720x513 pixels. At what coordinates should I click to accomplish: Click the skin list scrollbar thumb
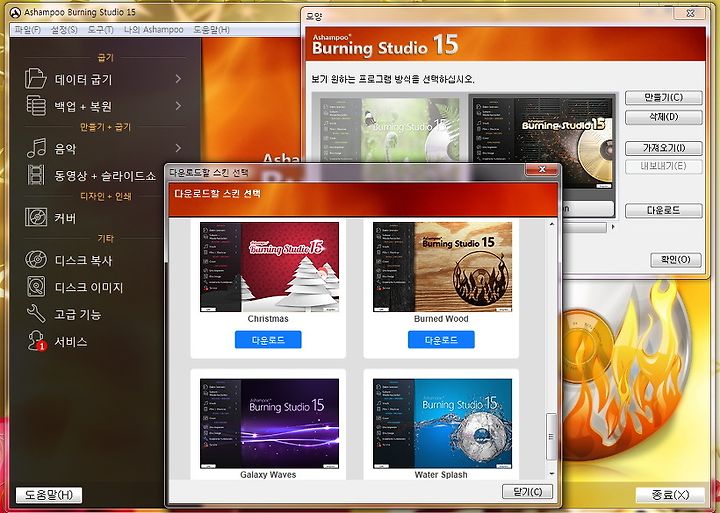[x=551, y=436]
